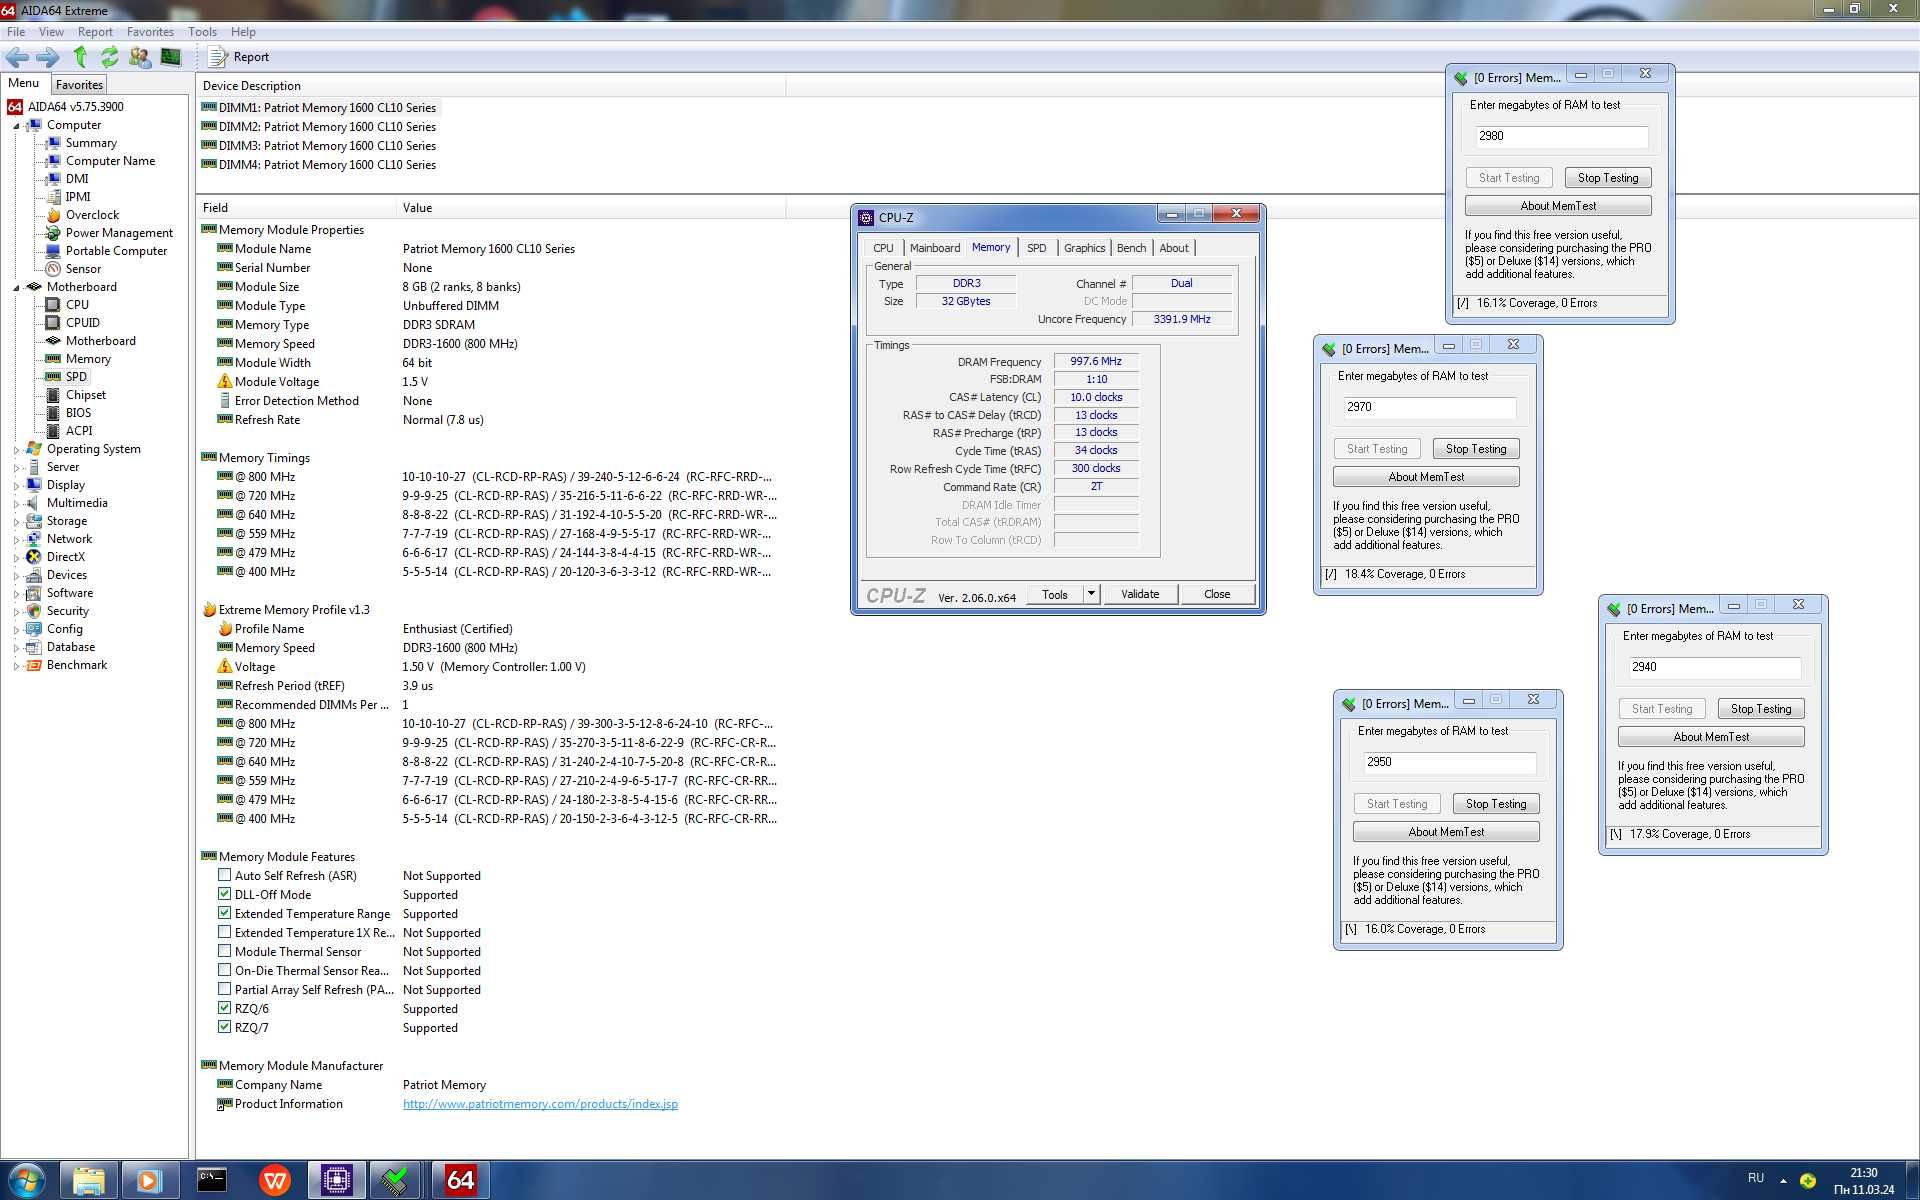
Task: Switch to CPU-Z Bench tab
Action: 1131,248
